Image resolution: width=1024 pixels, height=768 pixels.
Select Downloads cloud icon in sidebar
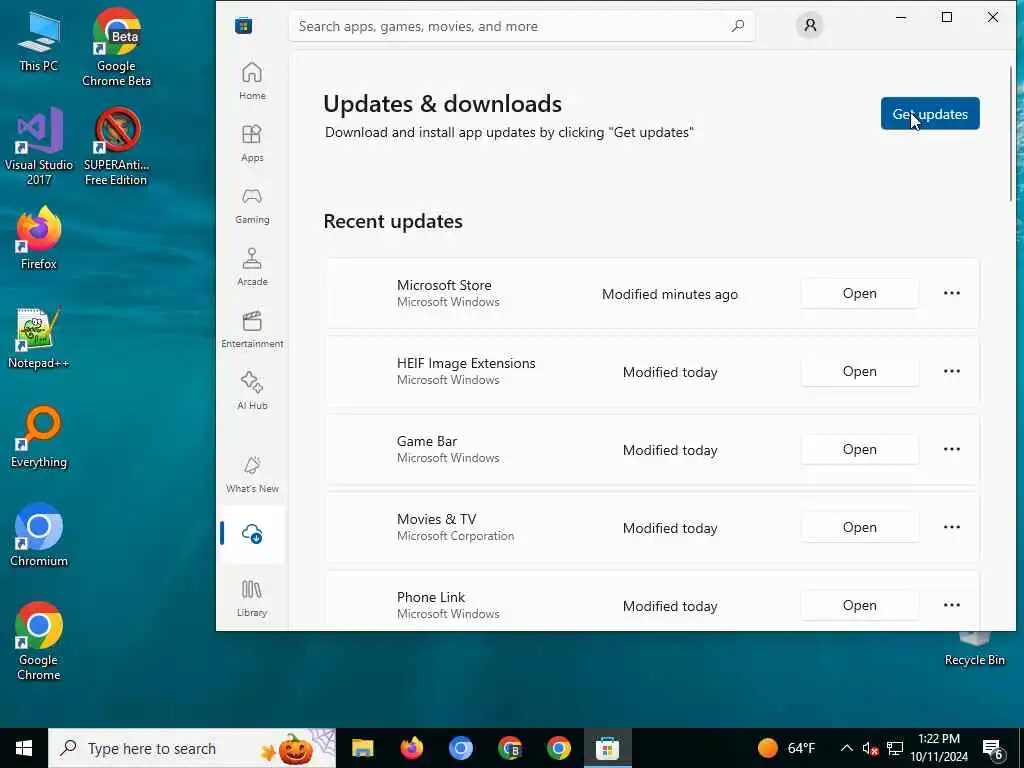[x=252, y=534]
